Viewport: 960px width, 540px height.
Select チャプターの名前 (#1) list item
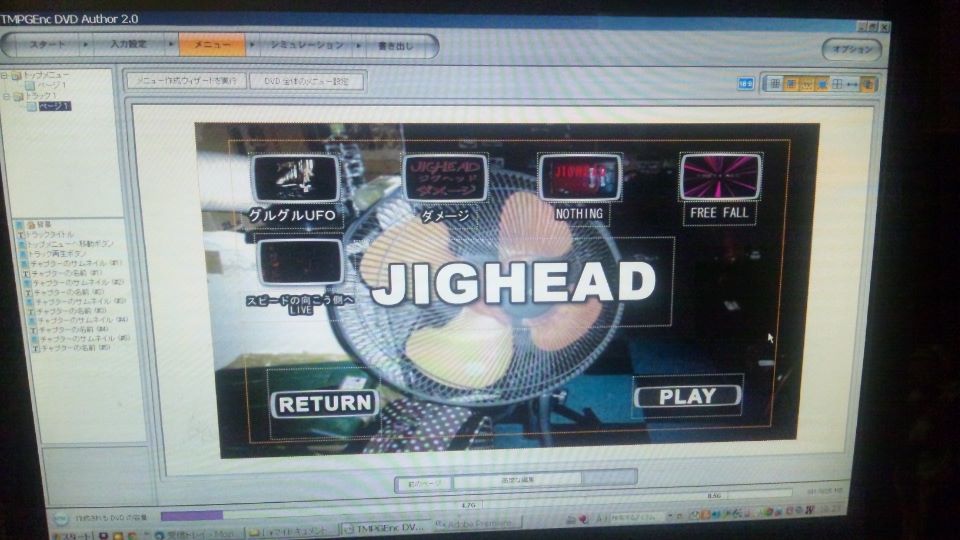coord(67,273)
